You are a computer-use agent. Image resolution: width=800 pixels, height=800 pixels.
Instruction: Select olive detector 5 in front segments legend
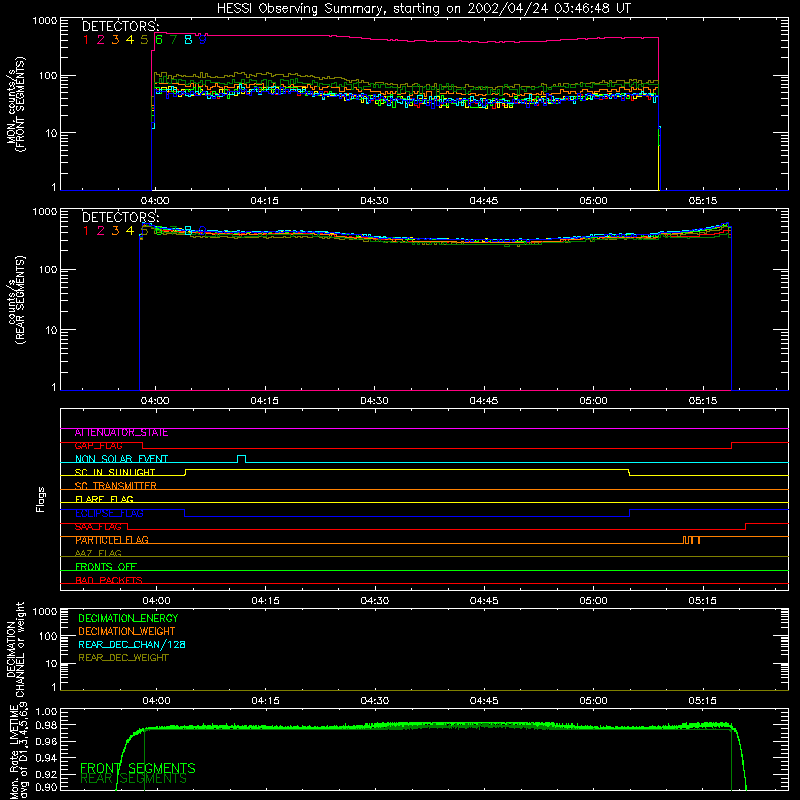144,40
